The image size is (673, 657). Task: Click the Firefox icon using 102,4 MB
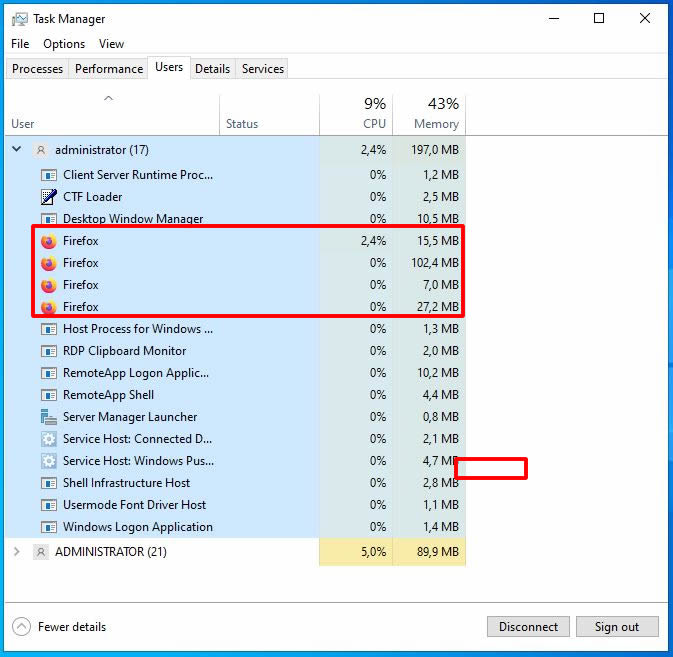tap(49, 263)
